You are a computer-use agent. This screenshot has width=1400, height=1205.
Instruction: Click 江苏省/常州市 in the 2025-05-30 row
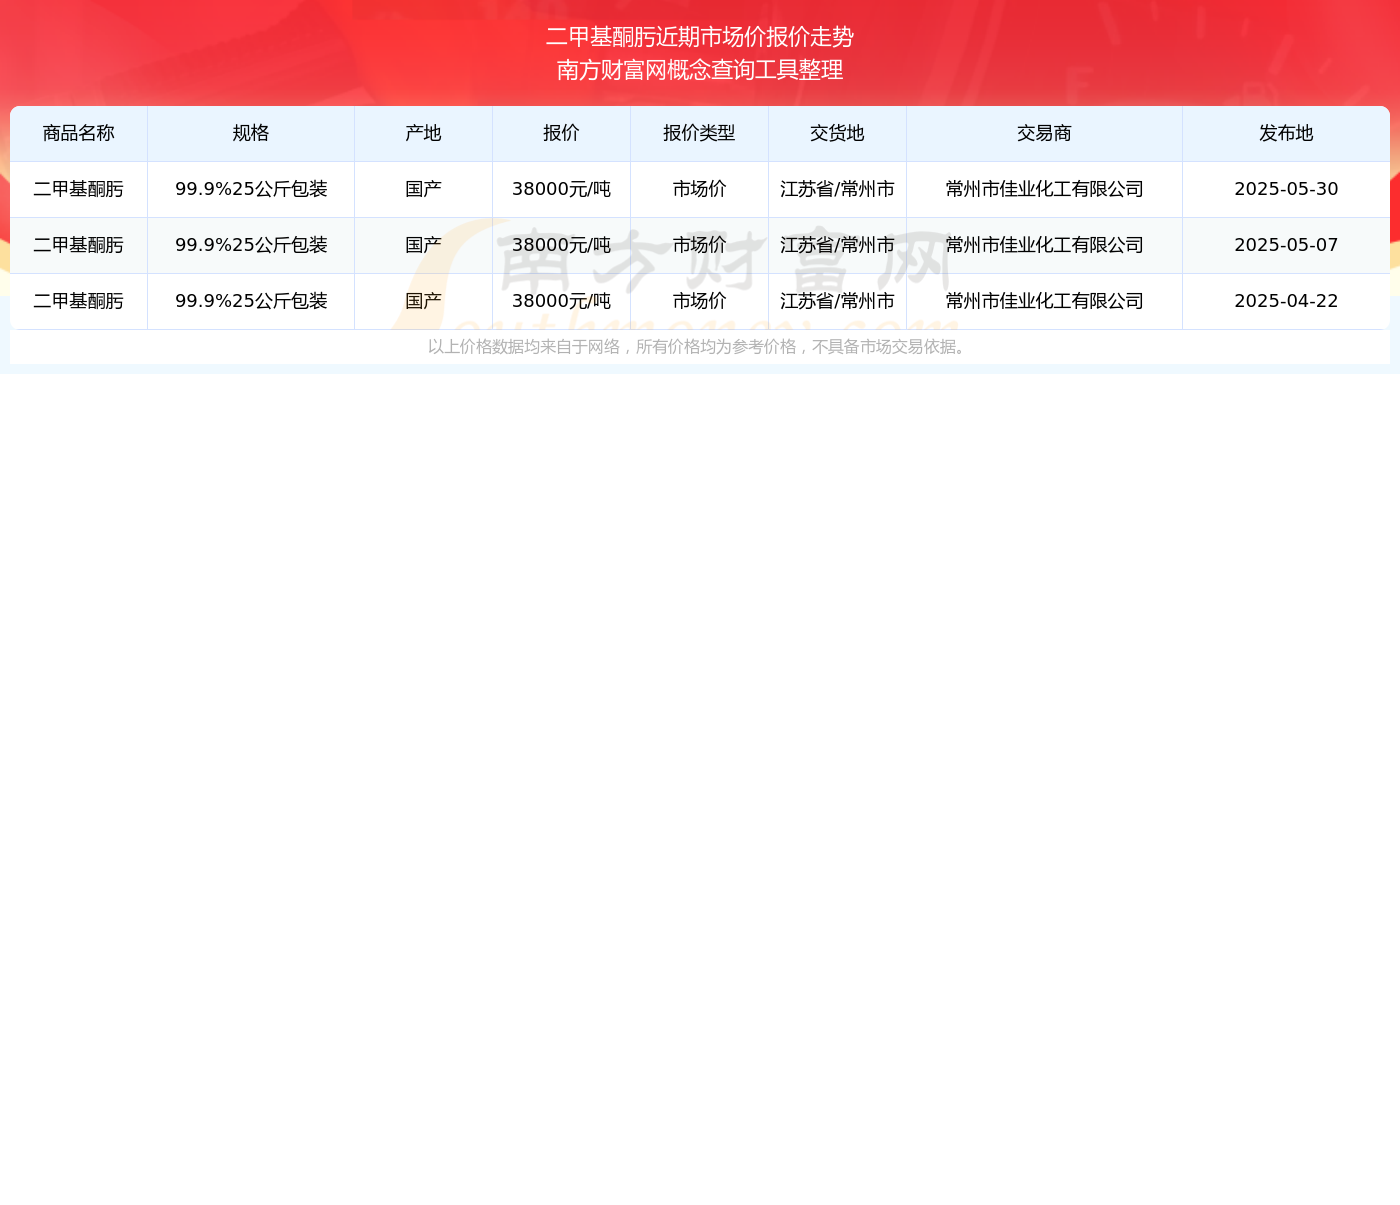coord(837,189)
